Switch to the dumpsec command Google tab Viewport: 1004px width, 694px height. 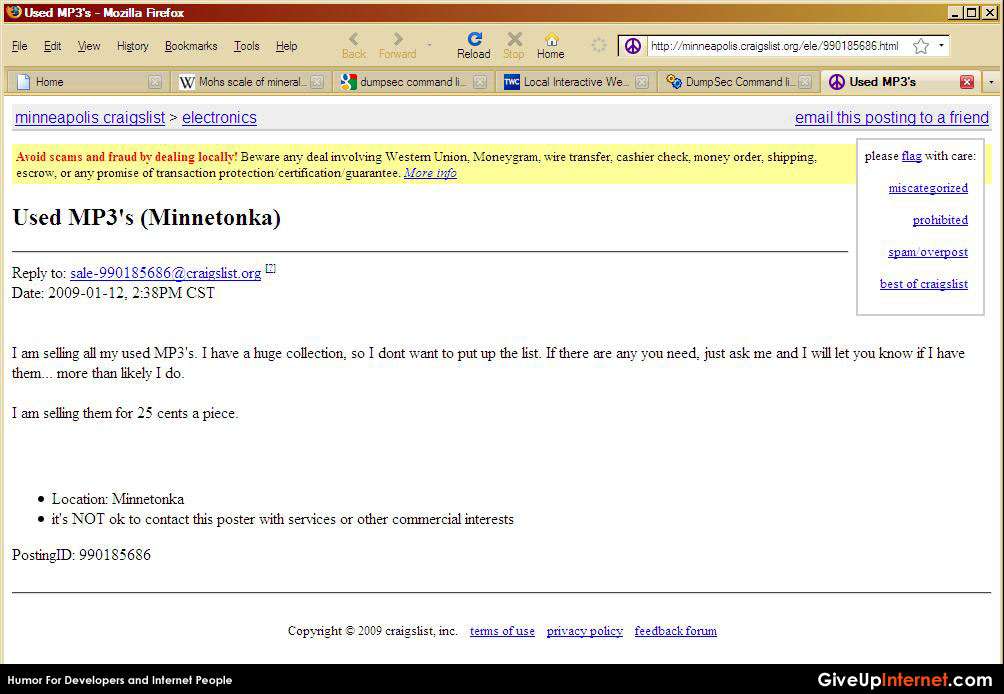pyautogui.click(x=413, y=82)
